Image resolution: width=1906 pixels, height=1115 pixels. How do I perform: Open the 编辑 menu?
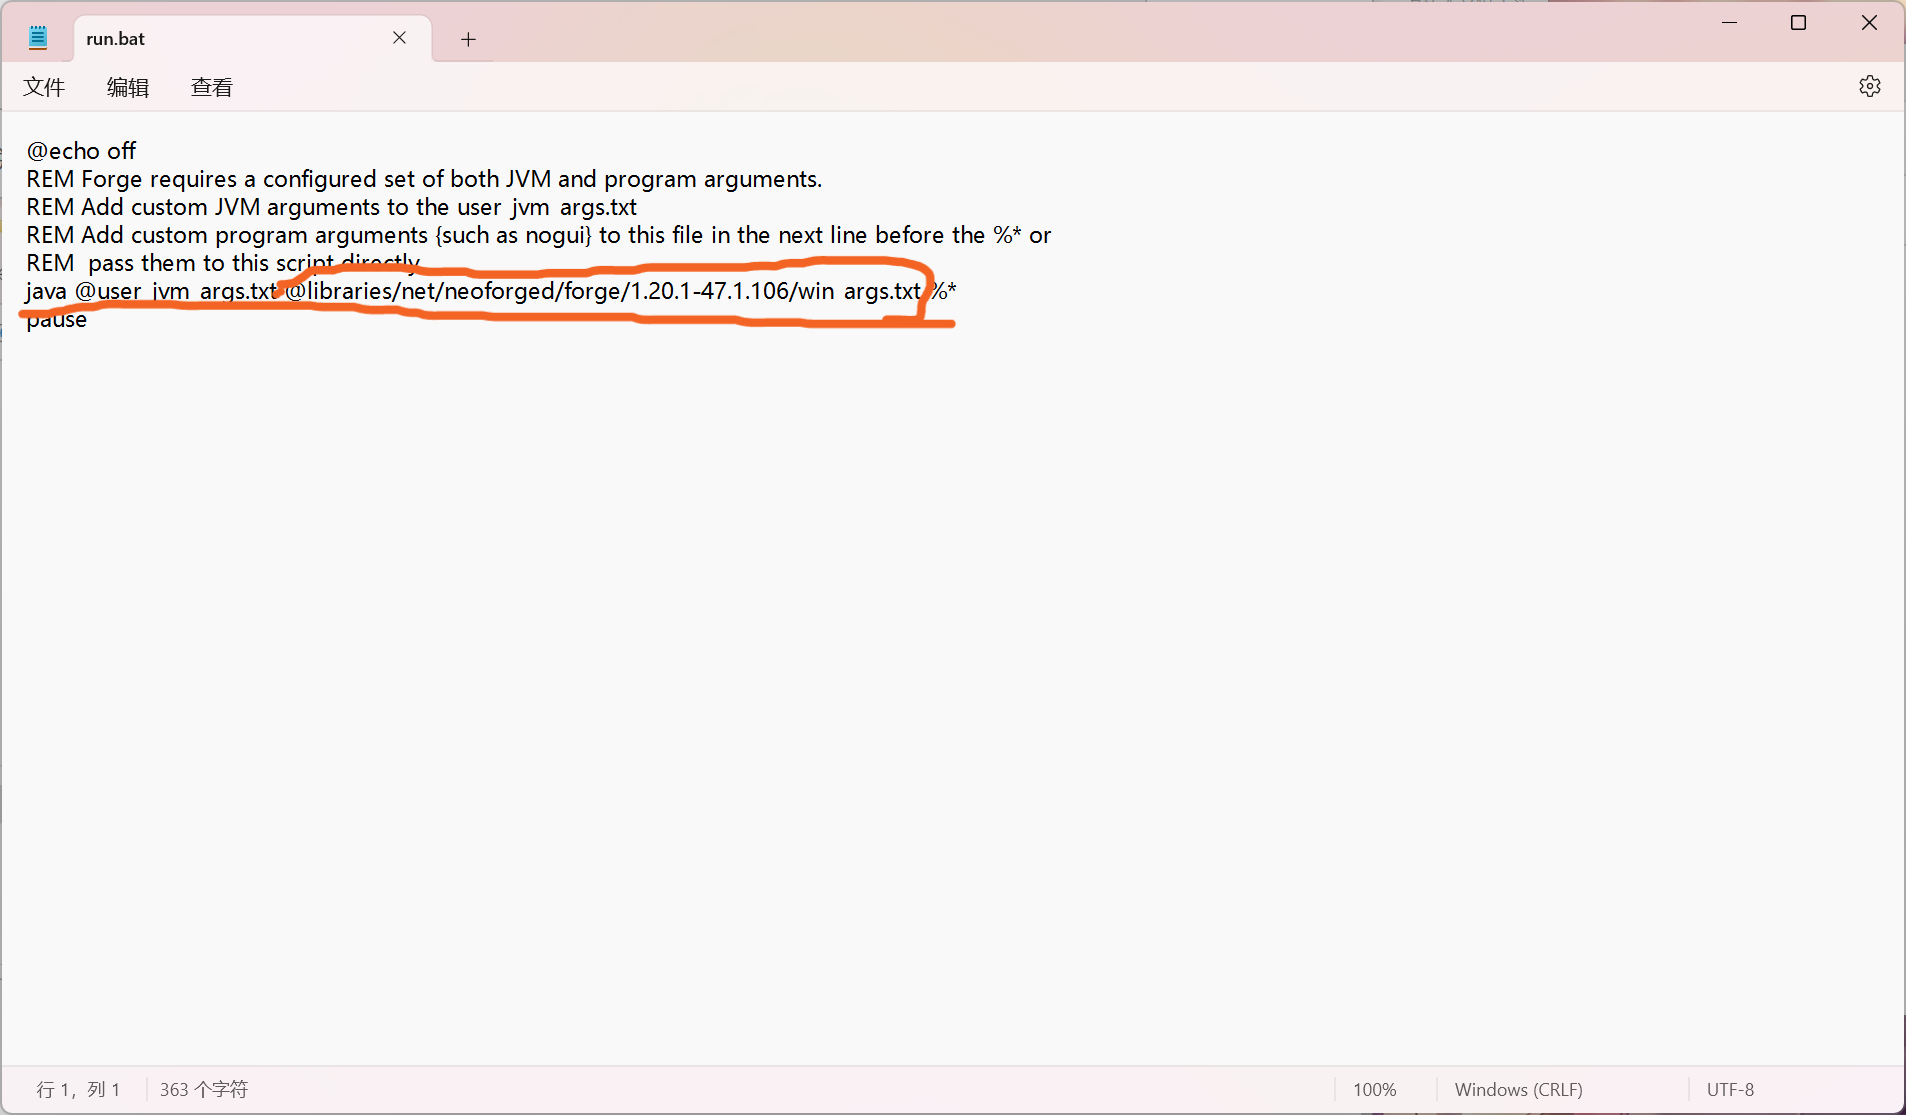click(128, 88)
